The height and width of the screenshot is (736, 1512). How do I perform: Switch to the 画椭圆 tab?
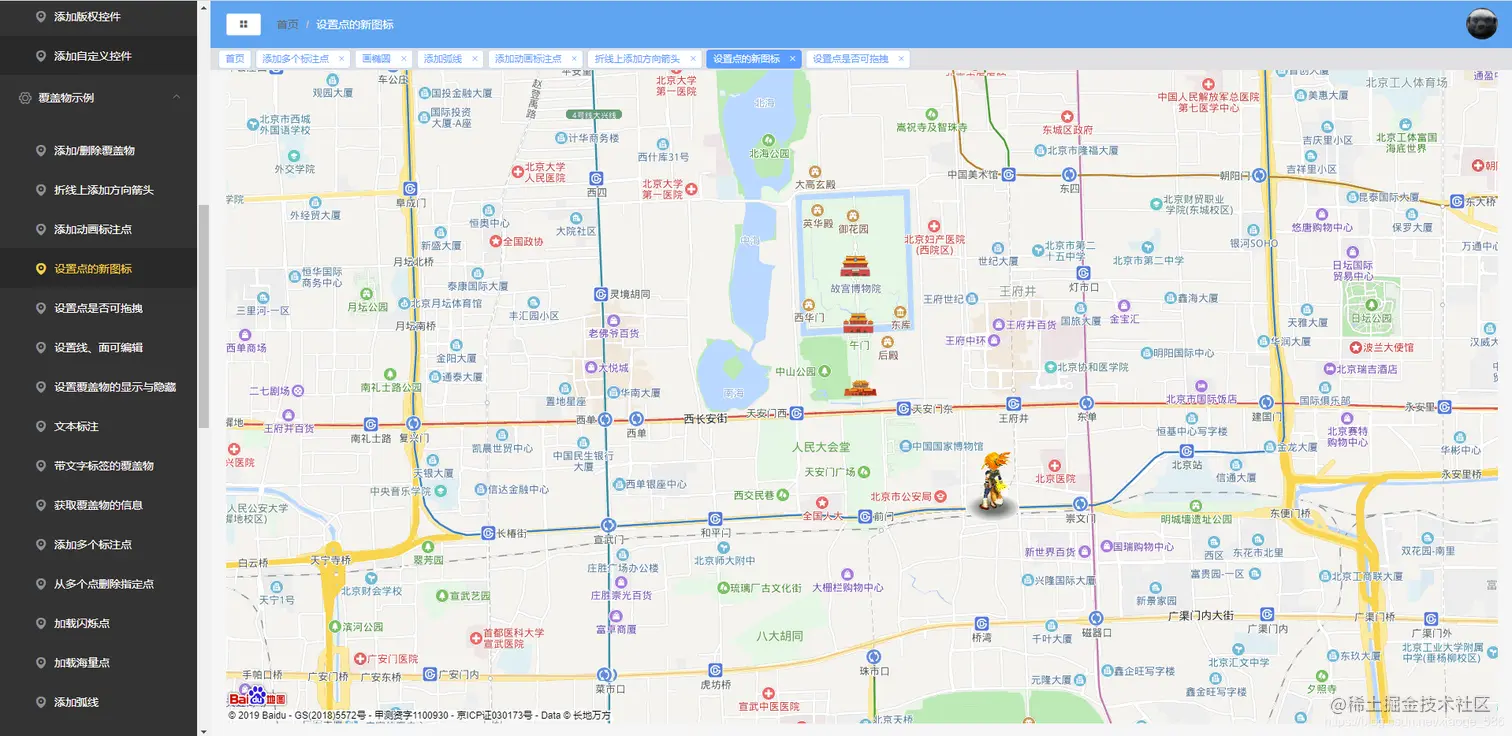tap(376, 58)
